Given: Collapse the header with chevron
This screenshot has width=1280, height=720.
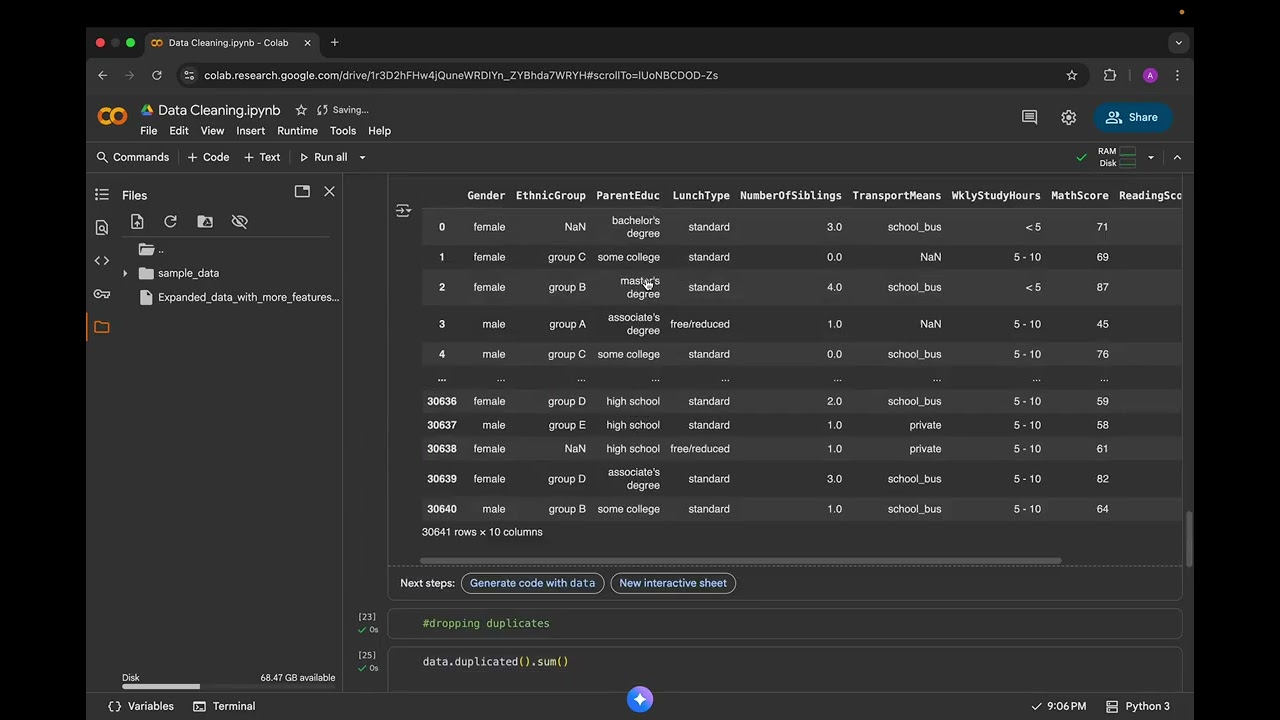Looking at the screenshot, I should point(1177,157).
